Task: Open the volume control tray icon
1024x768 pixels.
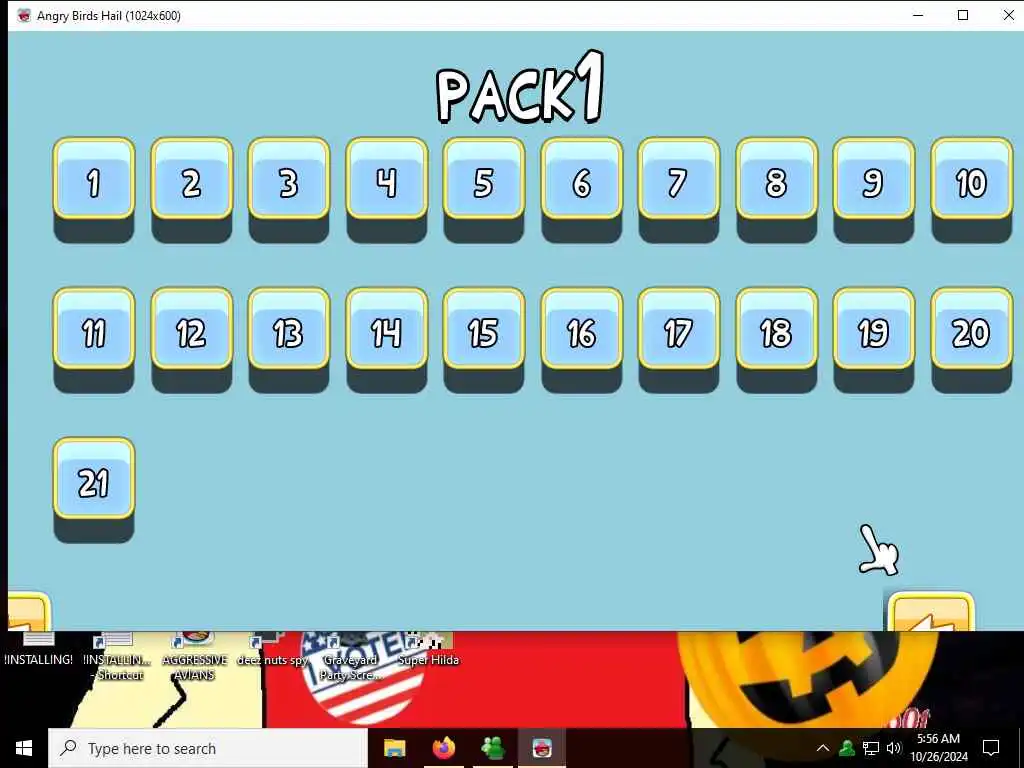Action: [893, 748]
